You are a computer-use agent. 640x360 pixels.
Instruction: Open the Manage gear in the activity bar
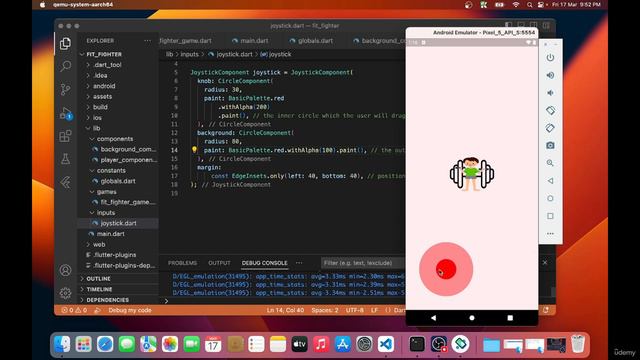(65, 293)
